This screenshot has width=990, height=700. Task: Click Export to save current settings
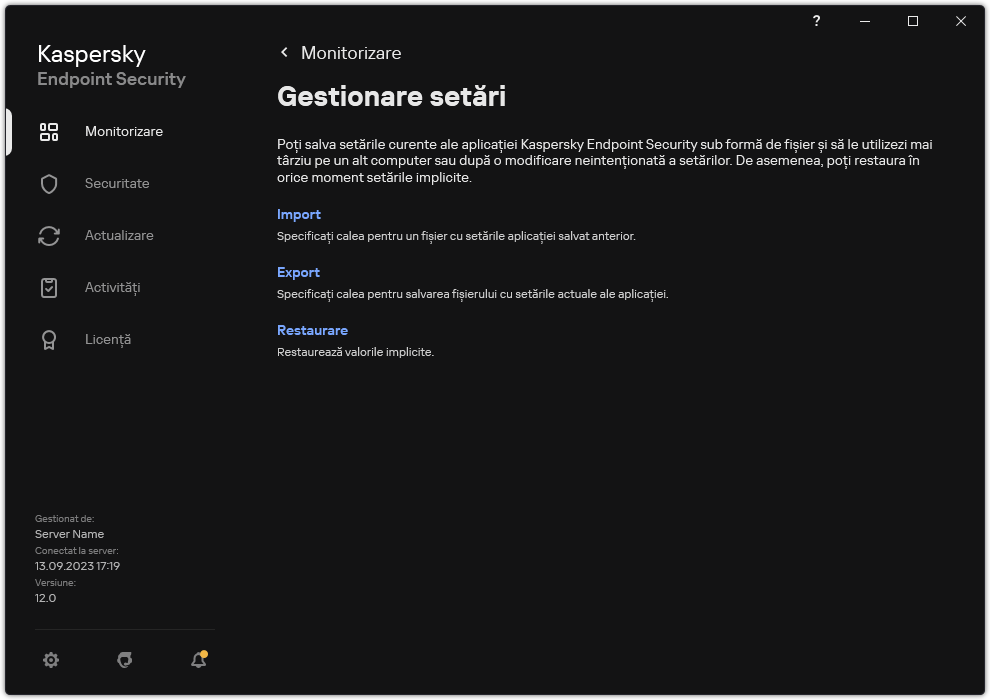[298, 272]
